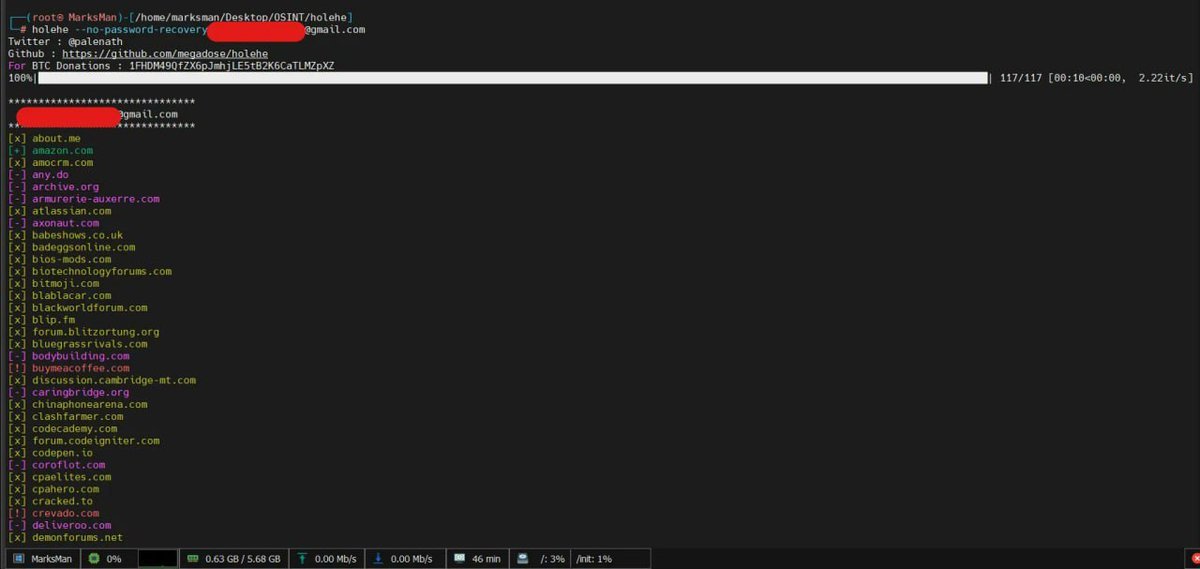Select the blackworldforum.com result line
Image resolution: width=1200 pixels, height=569 pixels.
78,308
